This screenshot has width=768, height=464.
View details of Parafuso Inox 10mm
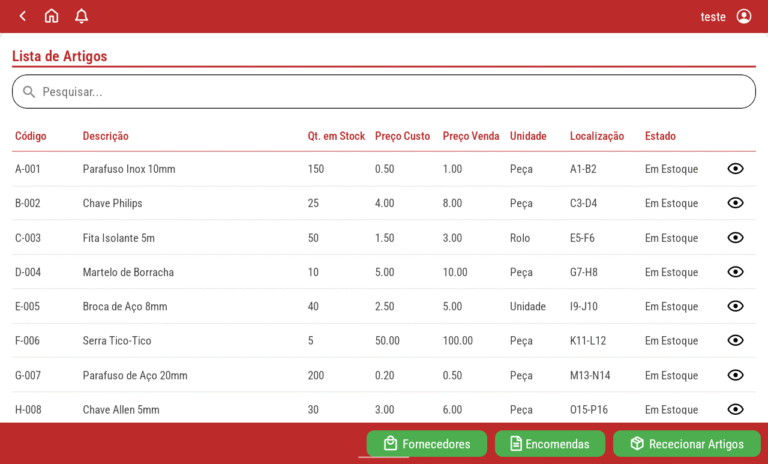pyautogui.click(x=735, y=169)
